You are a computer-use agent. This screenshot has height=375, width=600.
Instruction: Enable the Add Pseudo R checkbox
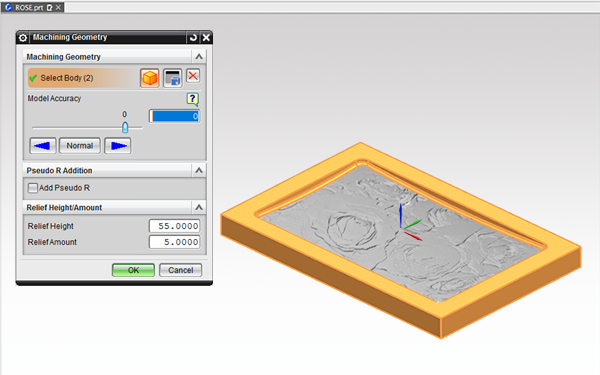tap(33, 188)
